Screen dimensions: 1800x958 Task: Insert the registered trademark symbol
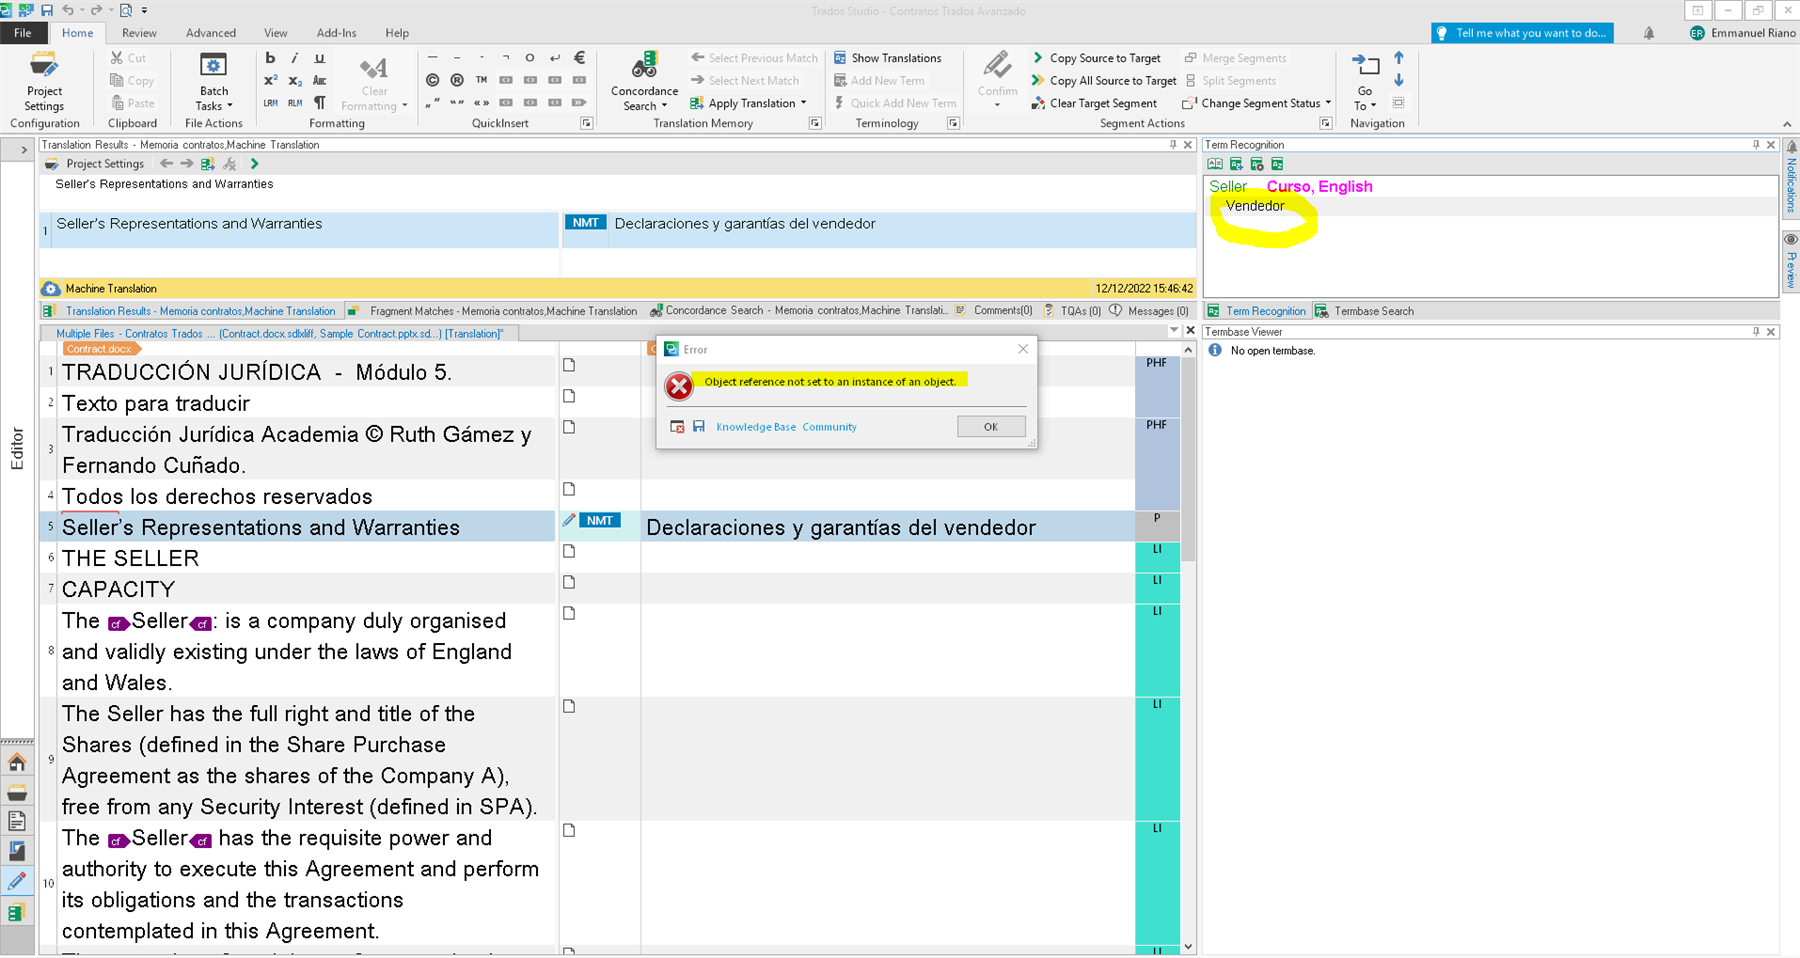[x=457, y=80]
